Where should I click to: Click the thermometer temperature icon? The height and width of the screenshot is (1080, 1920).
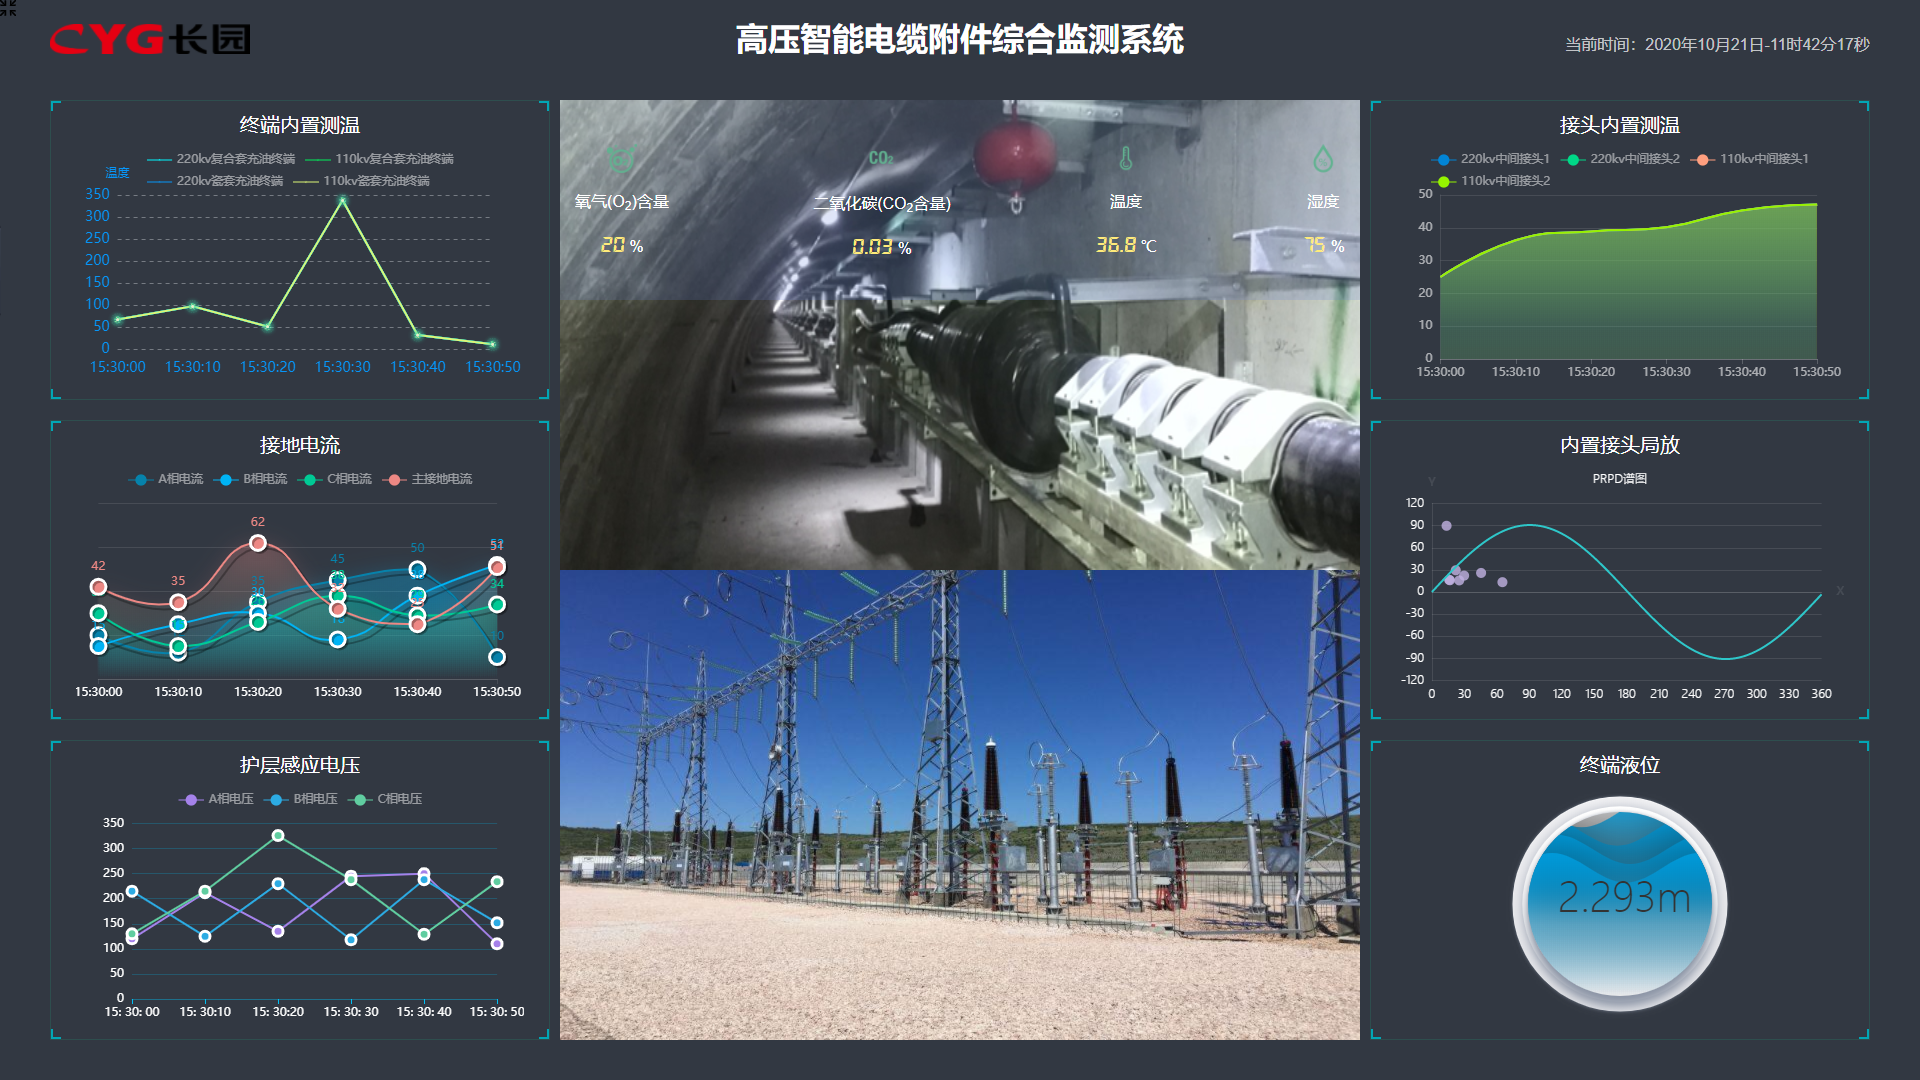point(1125,158)
